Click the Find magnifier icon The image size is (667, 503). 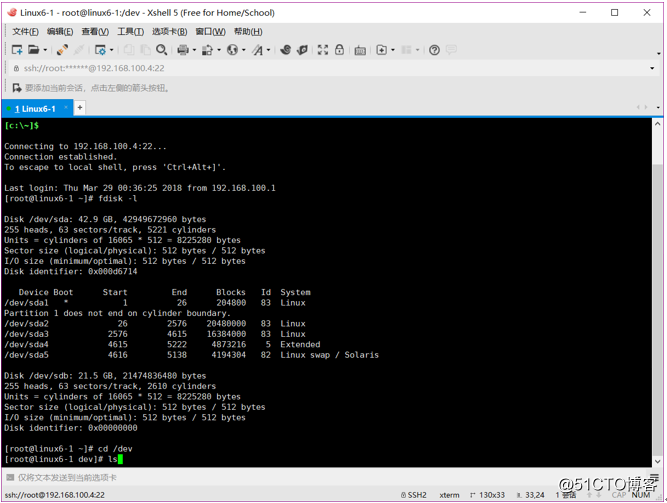161,50
